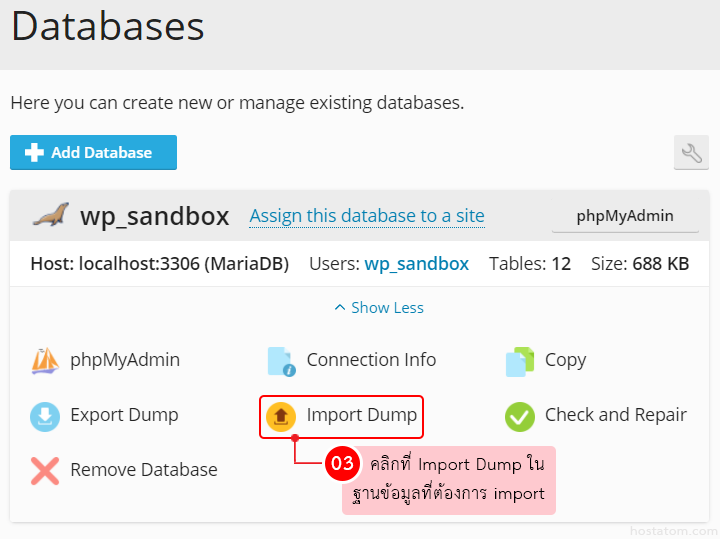Click the Connection Info document icon
The width and height of the screenshot is (720, 539).
click(x=282, y=361)
